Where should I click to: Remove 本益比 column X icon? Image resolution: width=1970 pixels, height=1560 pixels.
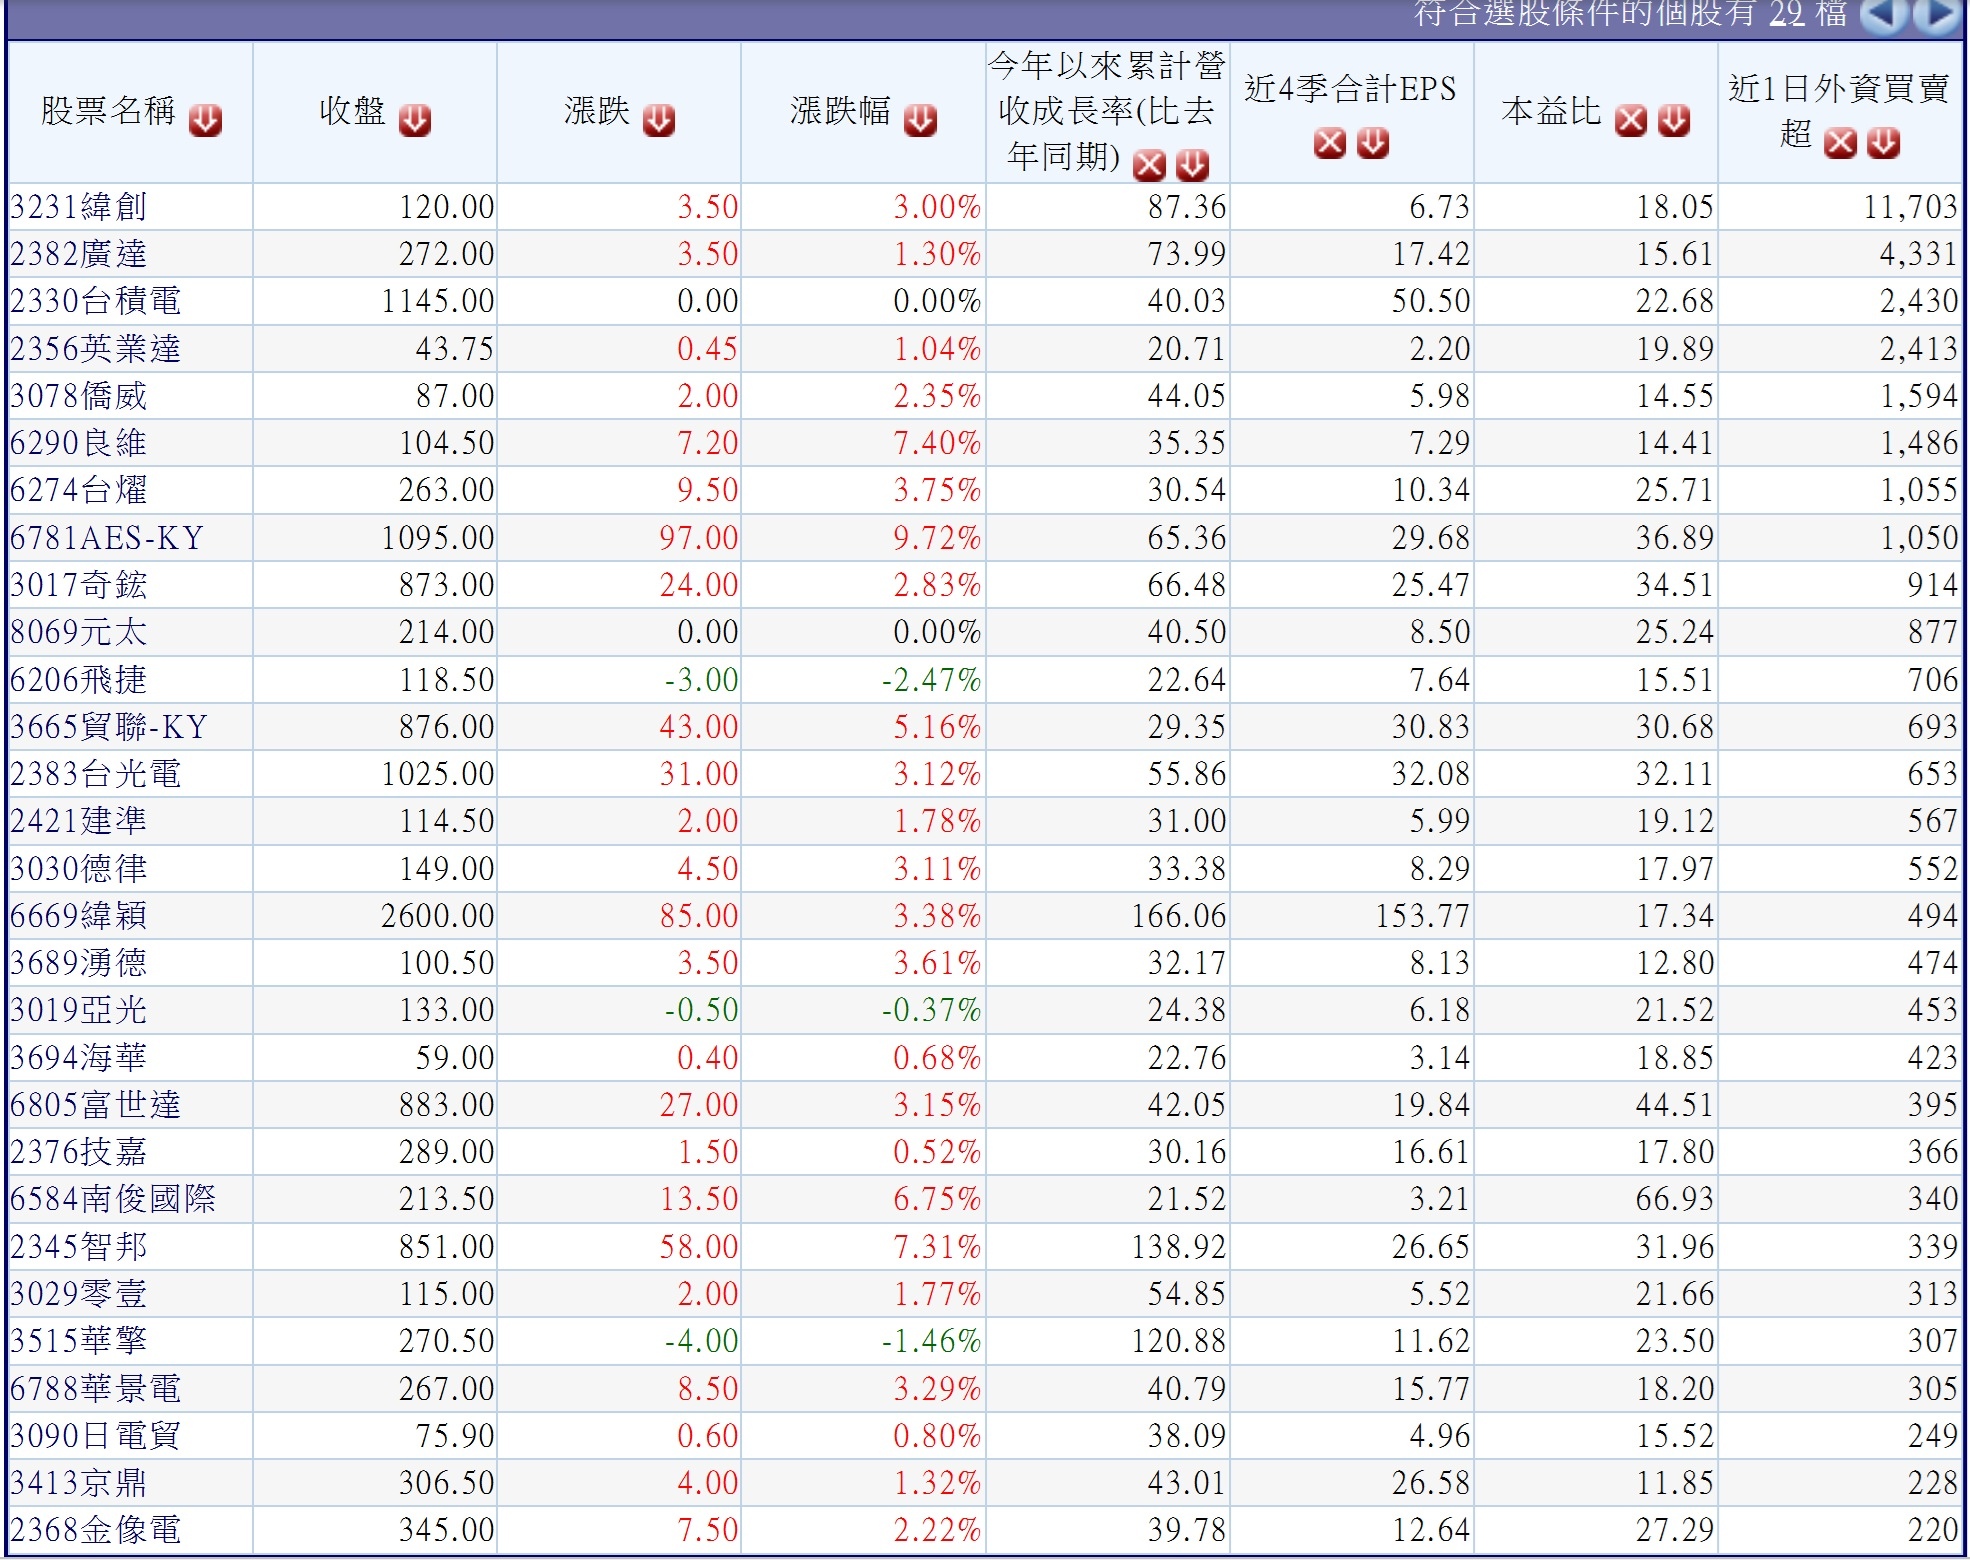(1630, 121)
